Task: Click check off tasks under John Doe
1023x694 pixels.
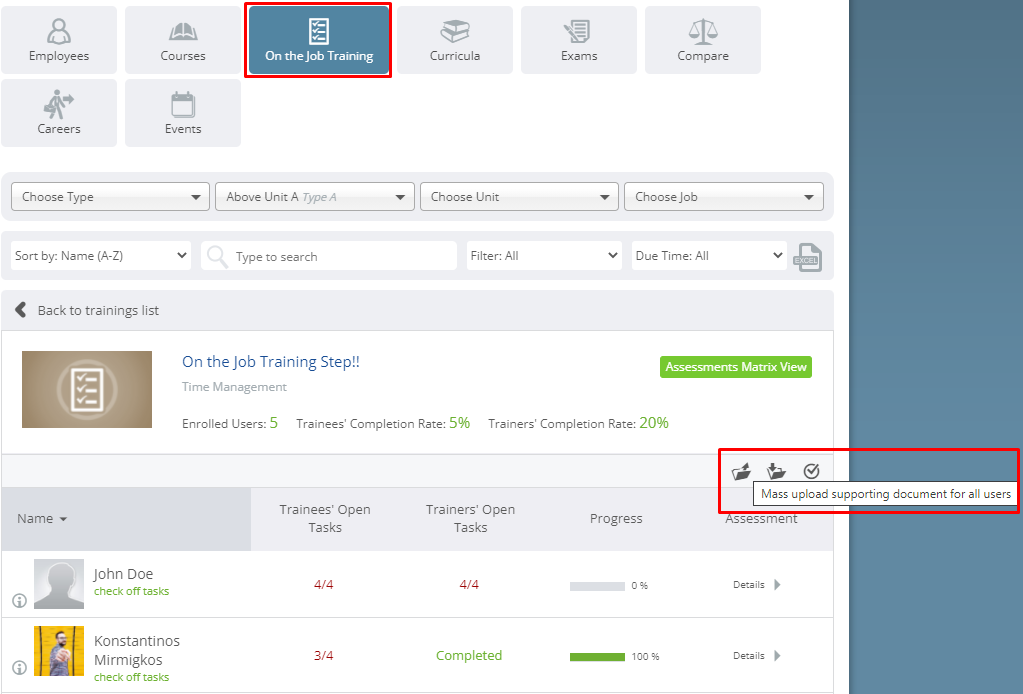Action: click(131, 591)
